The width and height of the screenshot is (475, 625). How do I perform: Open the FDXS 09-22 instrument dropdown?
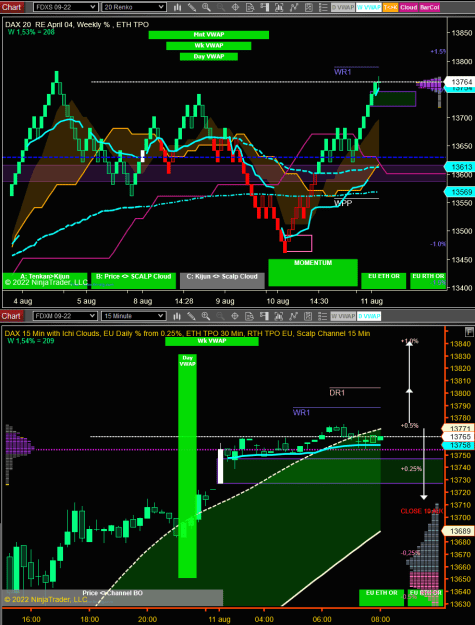coord(65,7)
